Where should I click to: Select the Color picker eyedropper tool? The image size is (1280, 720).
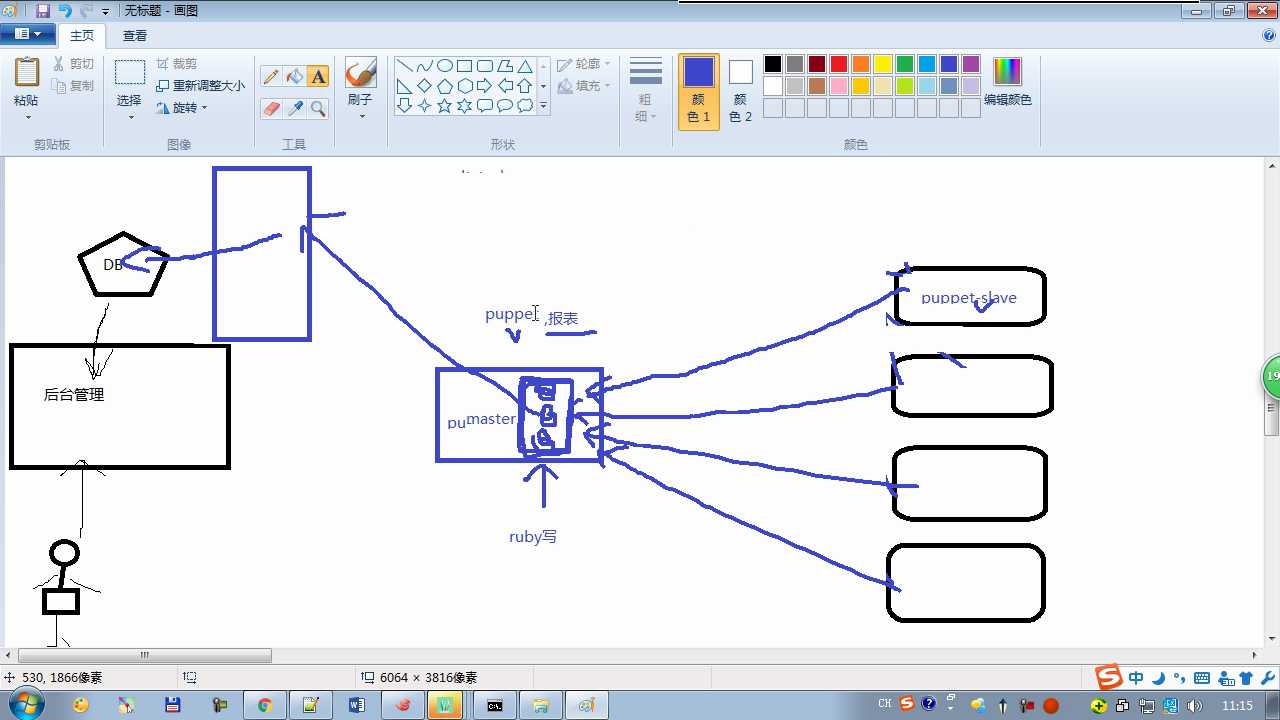click(294, 108)
